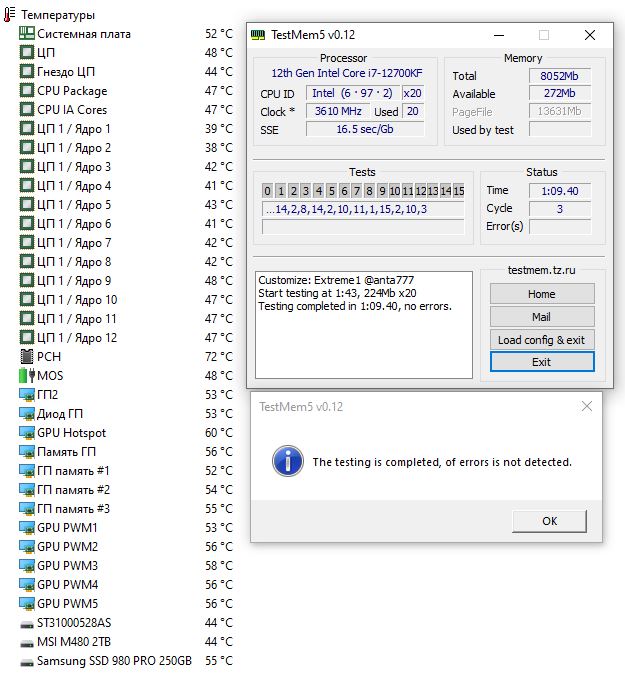The height and width of the screenshot is (677, 625).
Task: Click the monitor icon for Диод ГП
Action: point(27,414)
